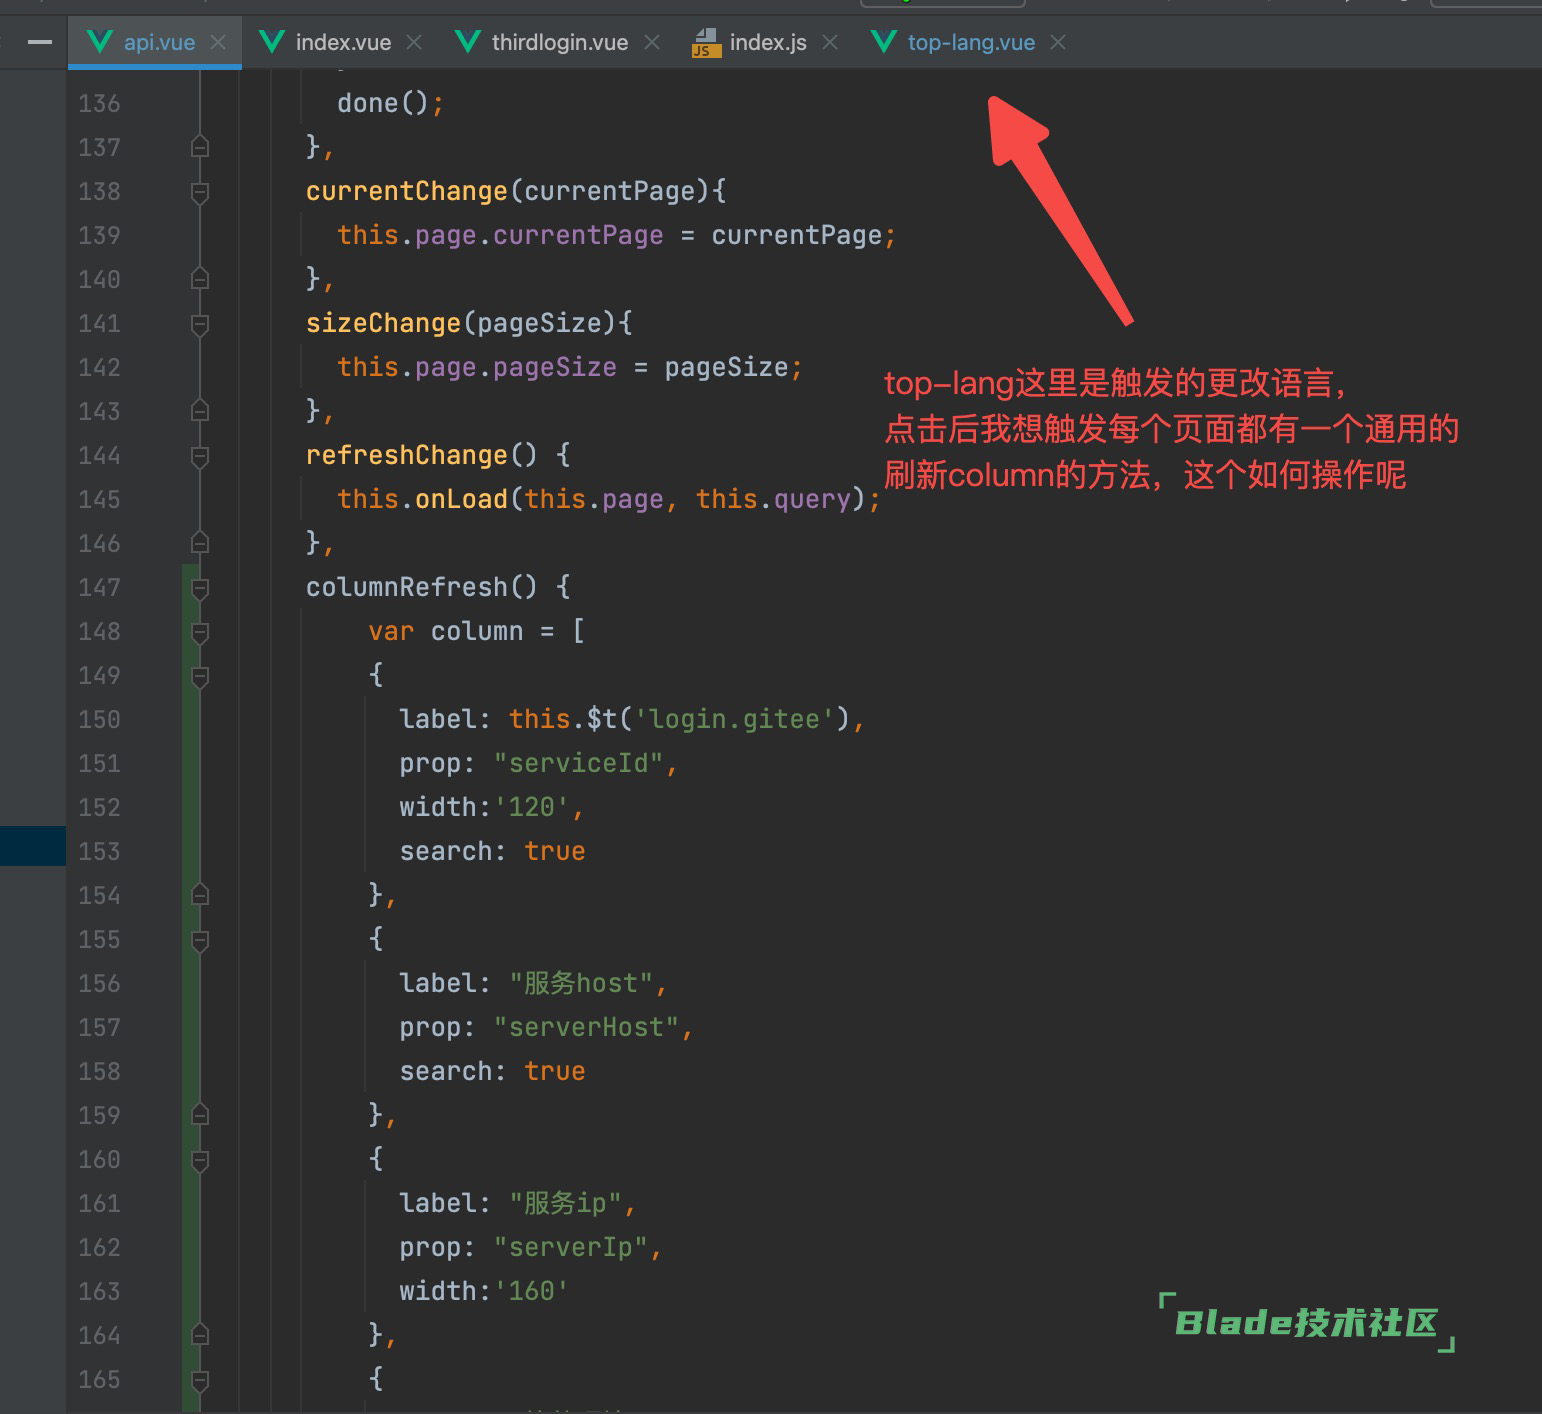The height and width of the screenshot is (1414, 1542).
Task: Click the "serverHost" prop string
Action: (587, 1027)
